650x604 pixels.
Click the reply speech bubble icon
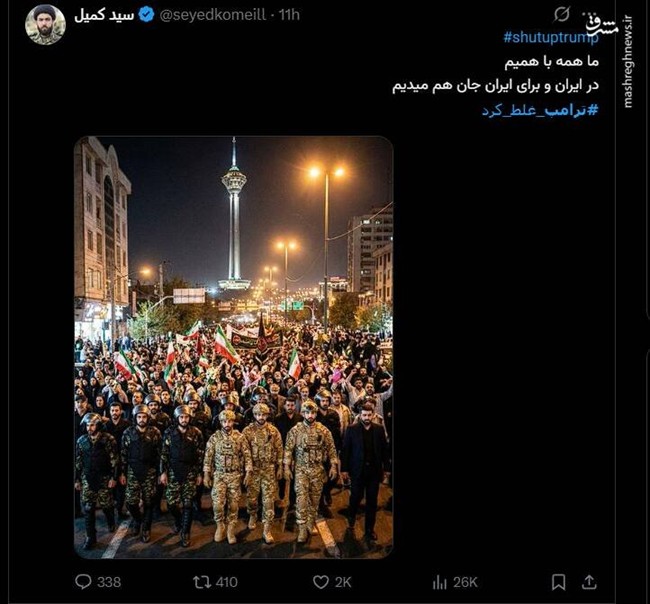coord(83,582)
